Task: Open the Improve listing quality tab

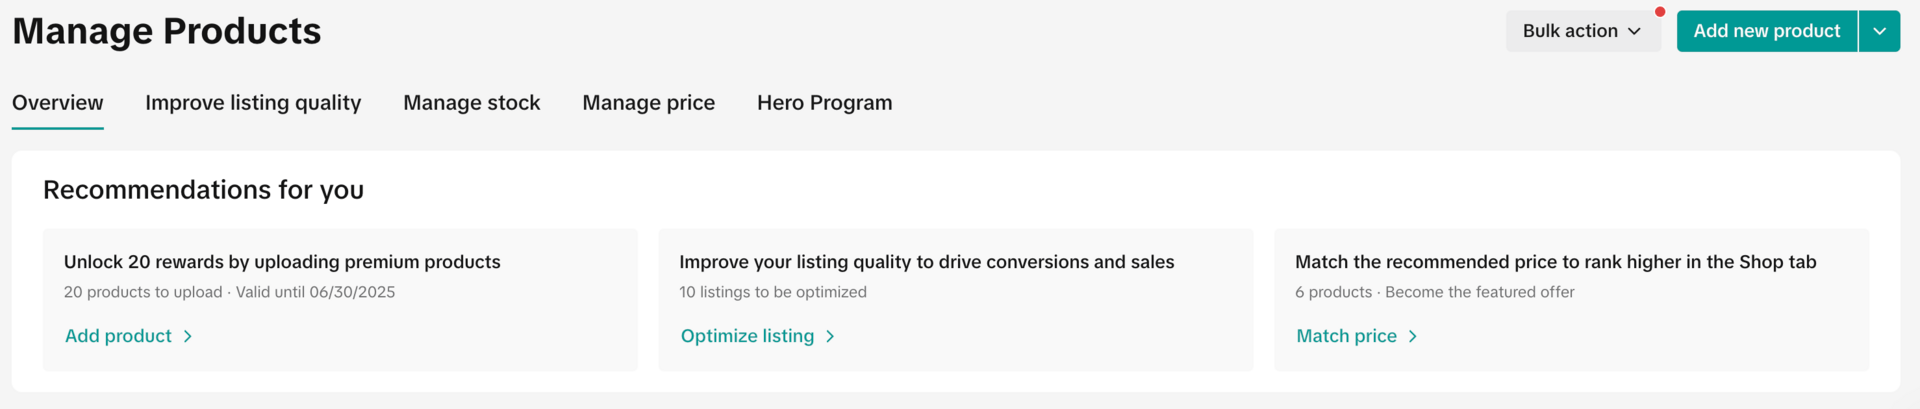Action: (253, 103)
